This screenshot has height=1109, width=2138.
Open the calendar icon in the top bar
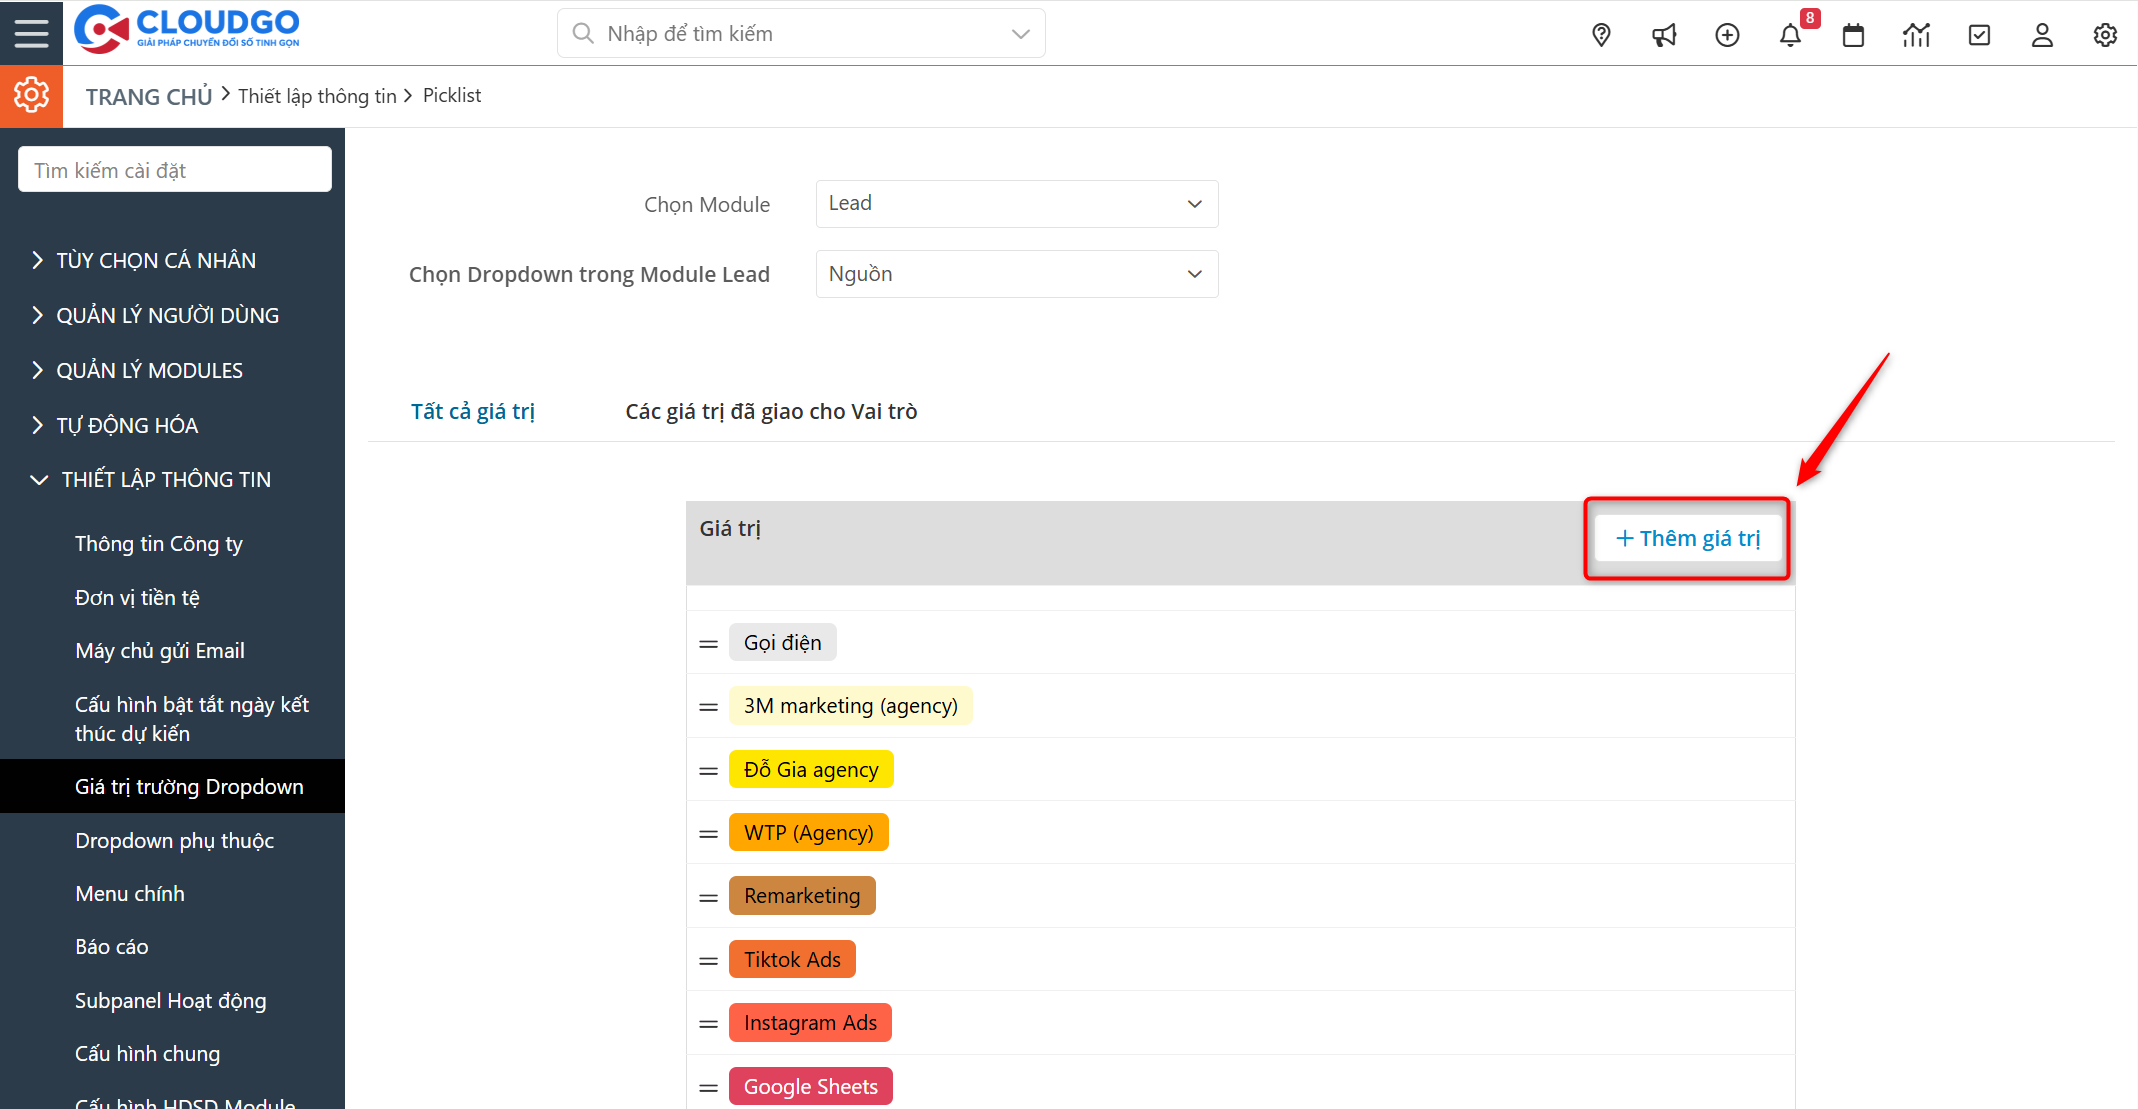click(1853, 34)
